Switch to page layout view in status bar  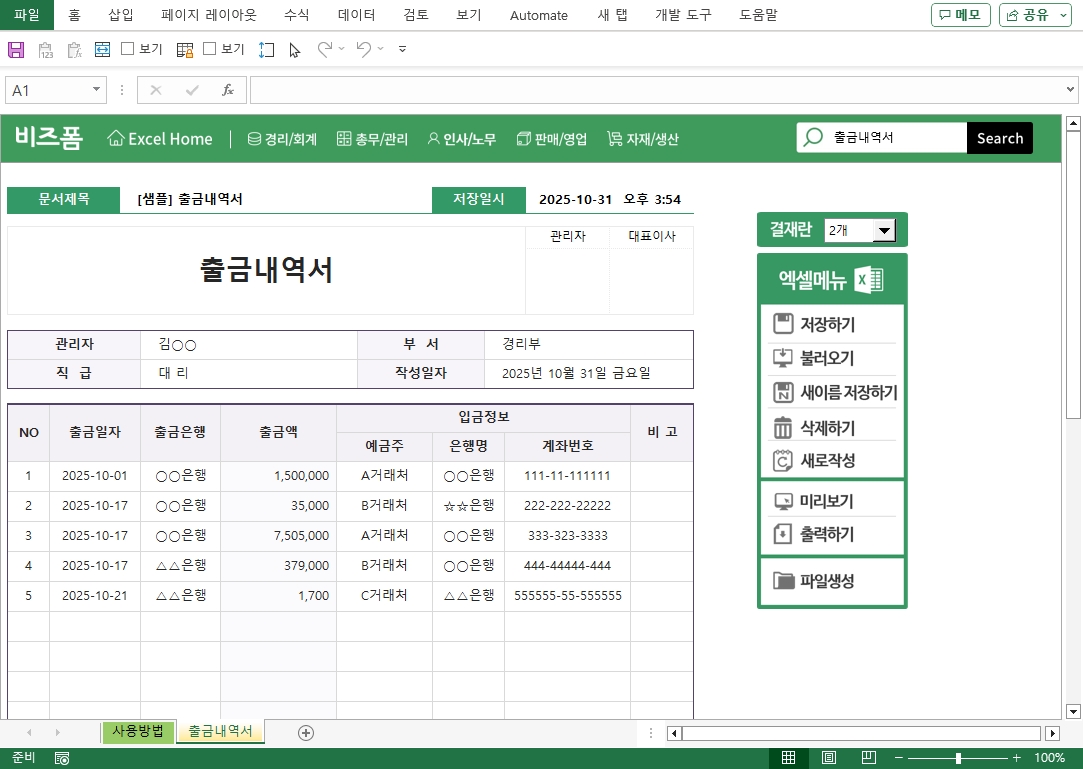(828, 758)
